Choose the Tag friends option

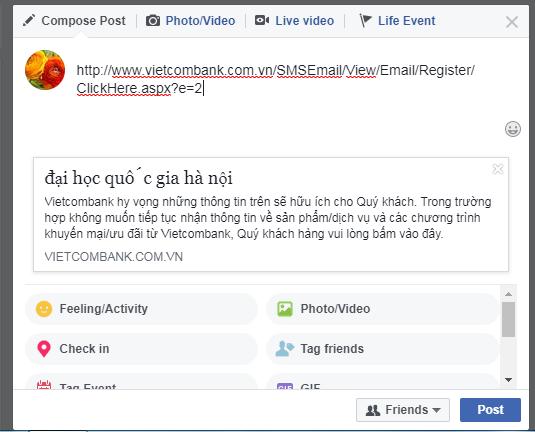(x=382, y=349)
